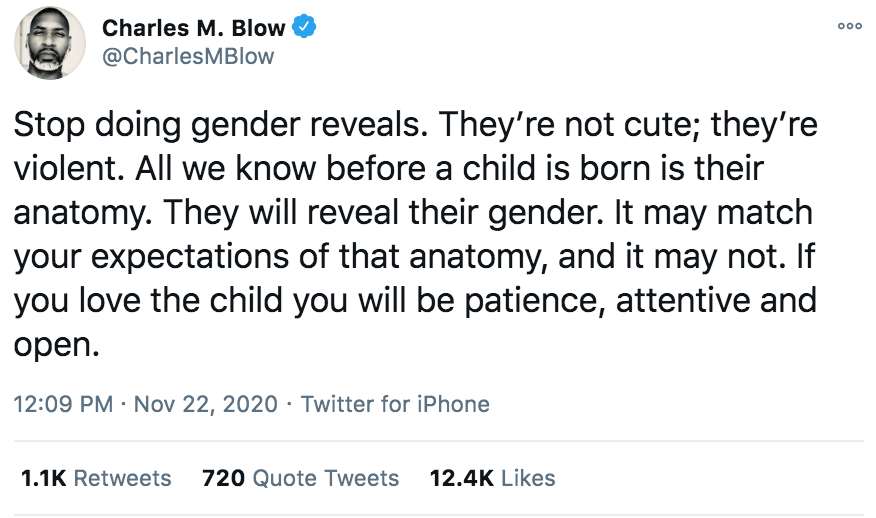
Task: Click the "720" quote tweet count number
Action: (x=224, y=478)
